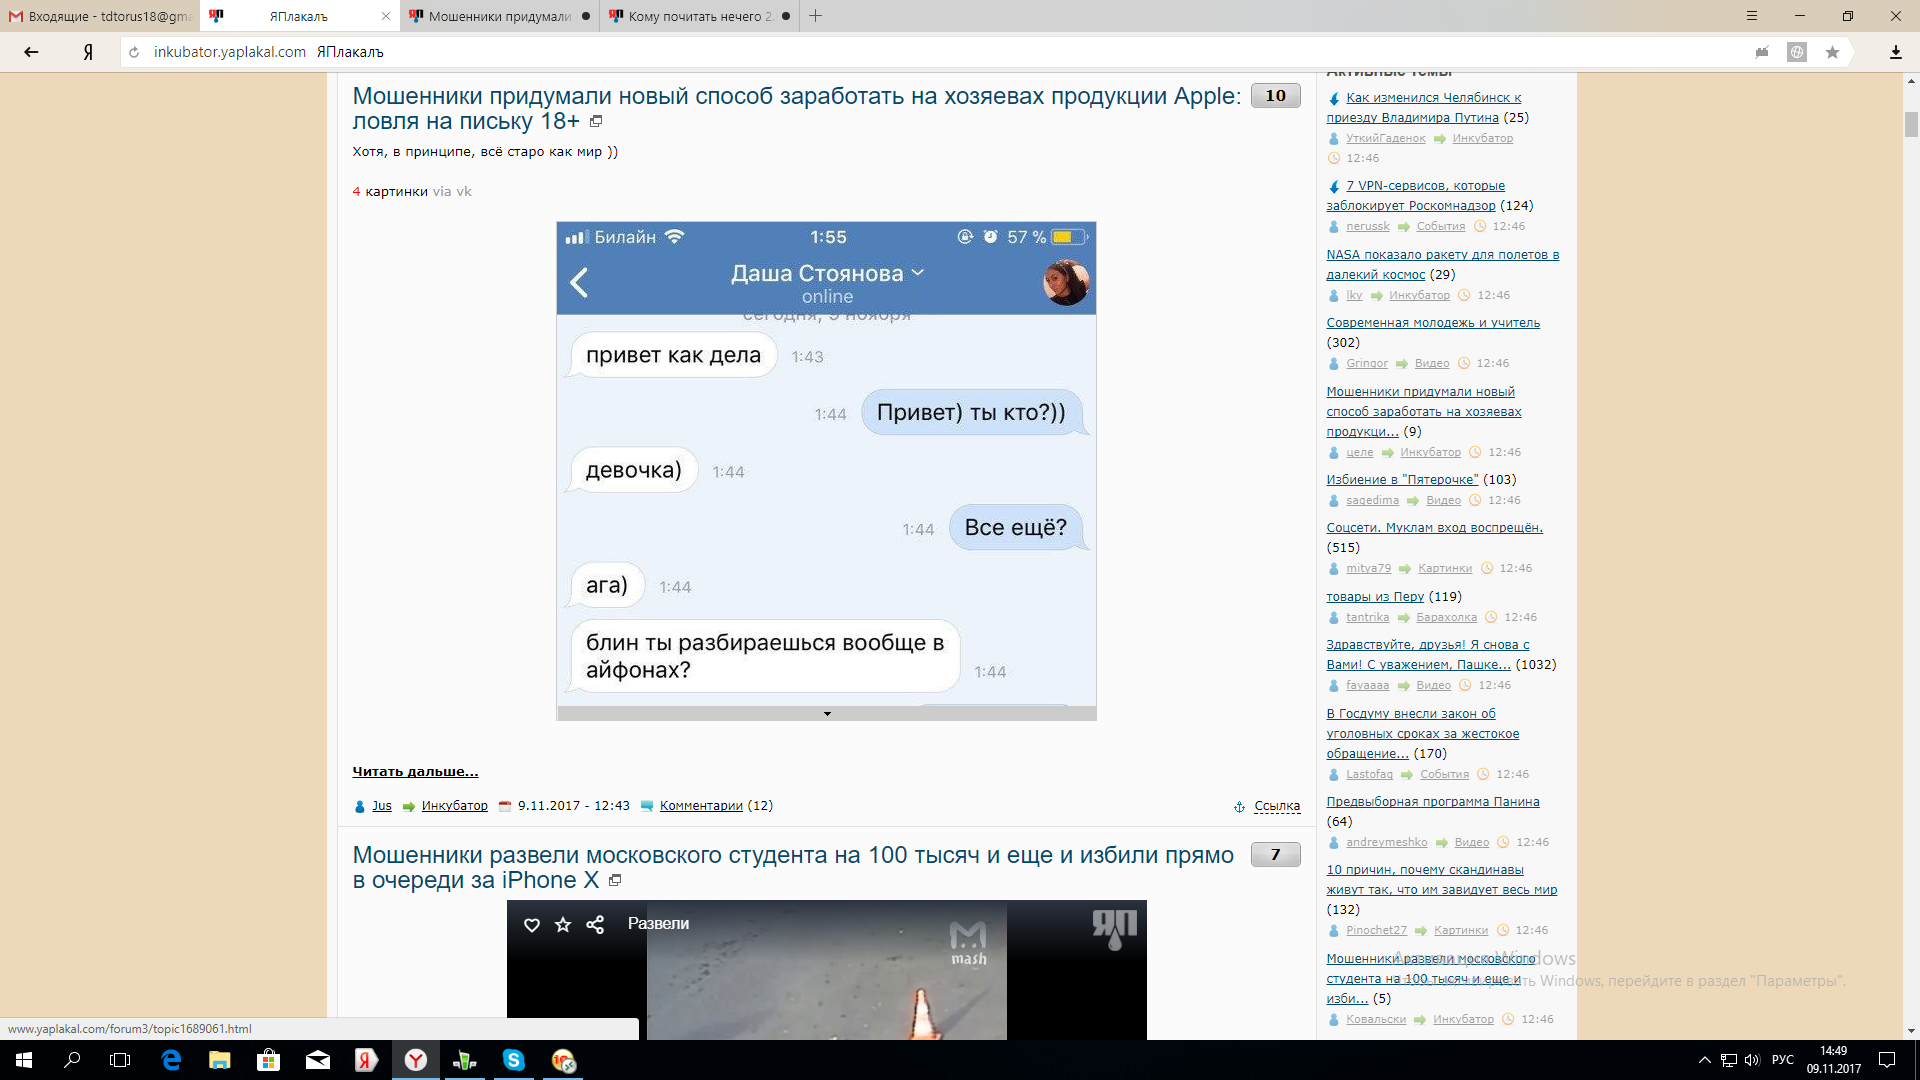Switch input language via 'РУС' indicator
This screenshot has width=1920, height=1080.
(1782, 1060)
